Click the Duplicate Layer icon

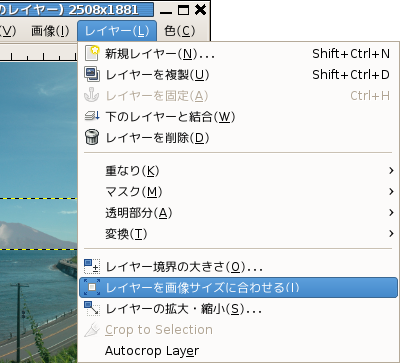92,74
